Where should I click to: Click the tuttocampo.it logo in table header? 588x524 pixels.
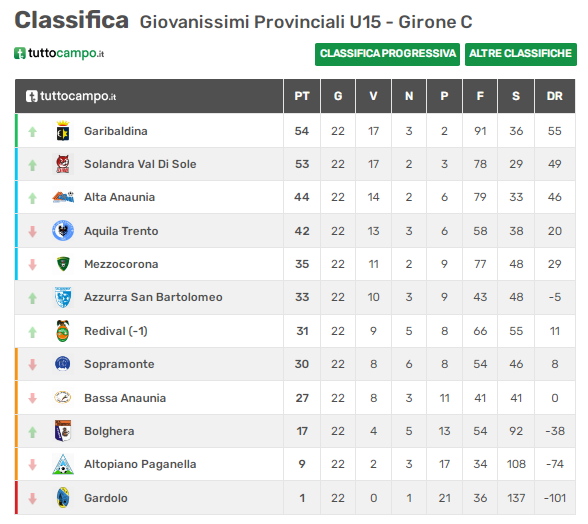(71, 96)
